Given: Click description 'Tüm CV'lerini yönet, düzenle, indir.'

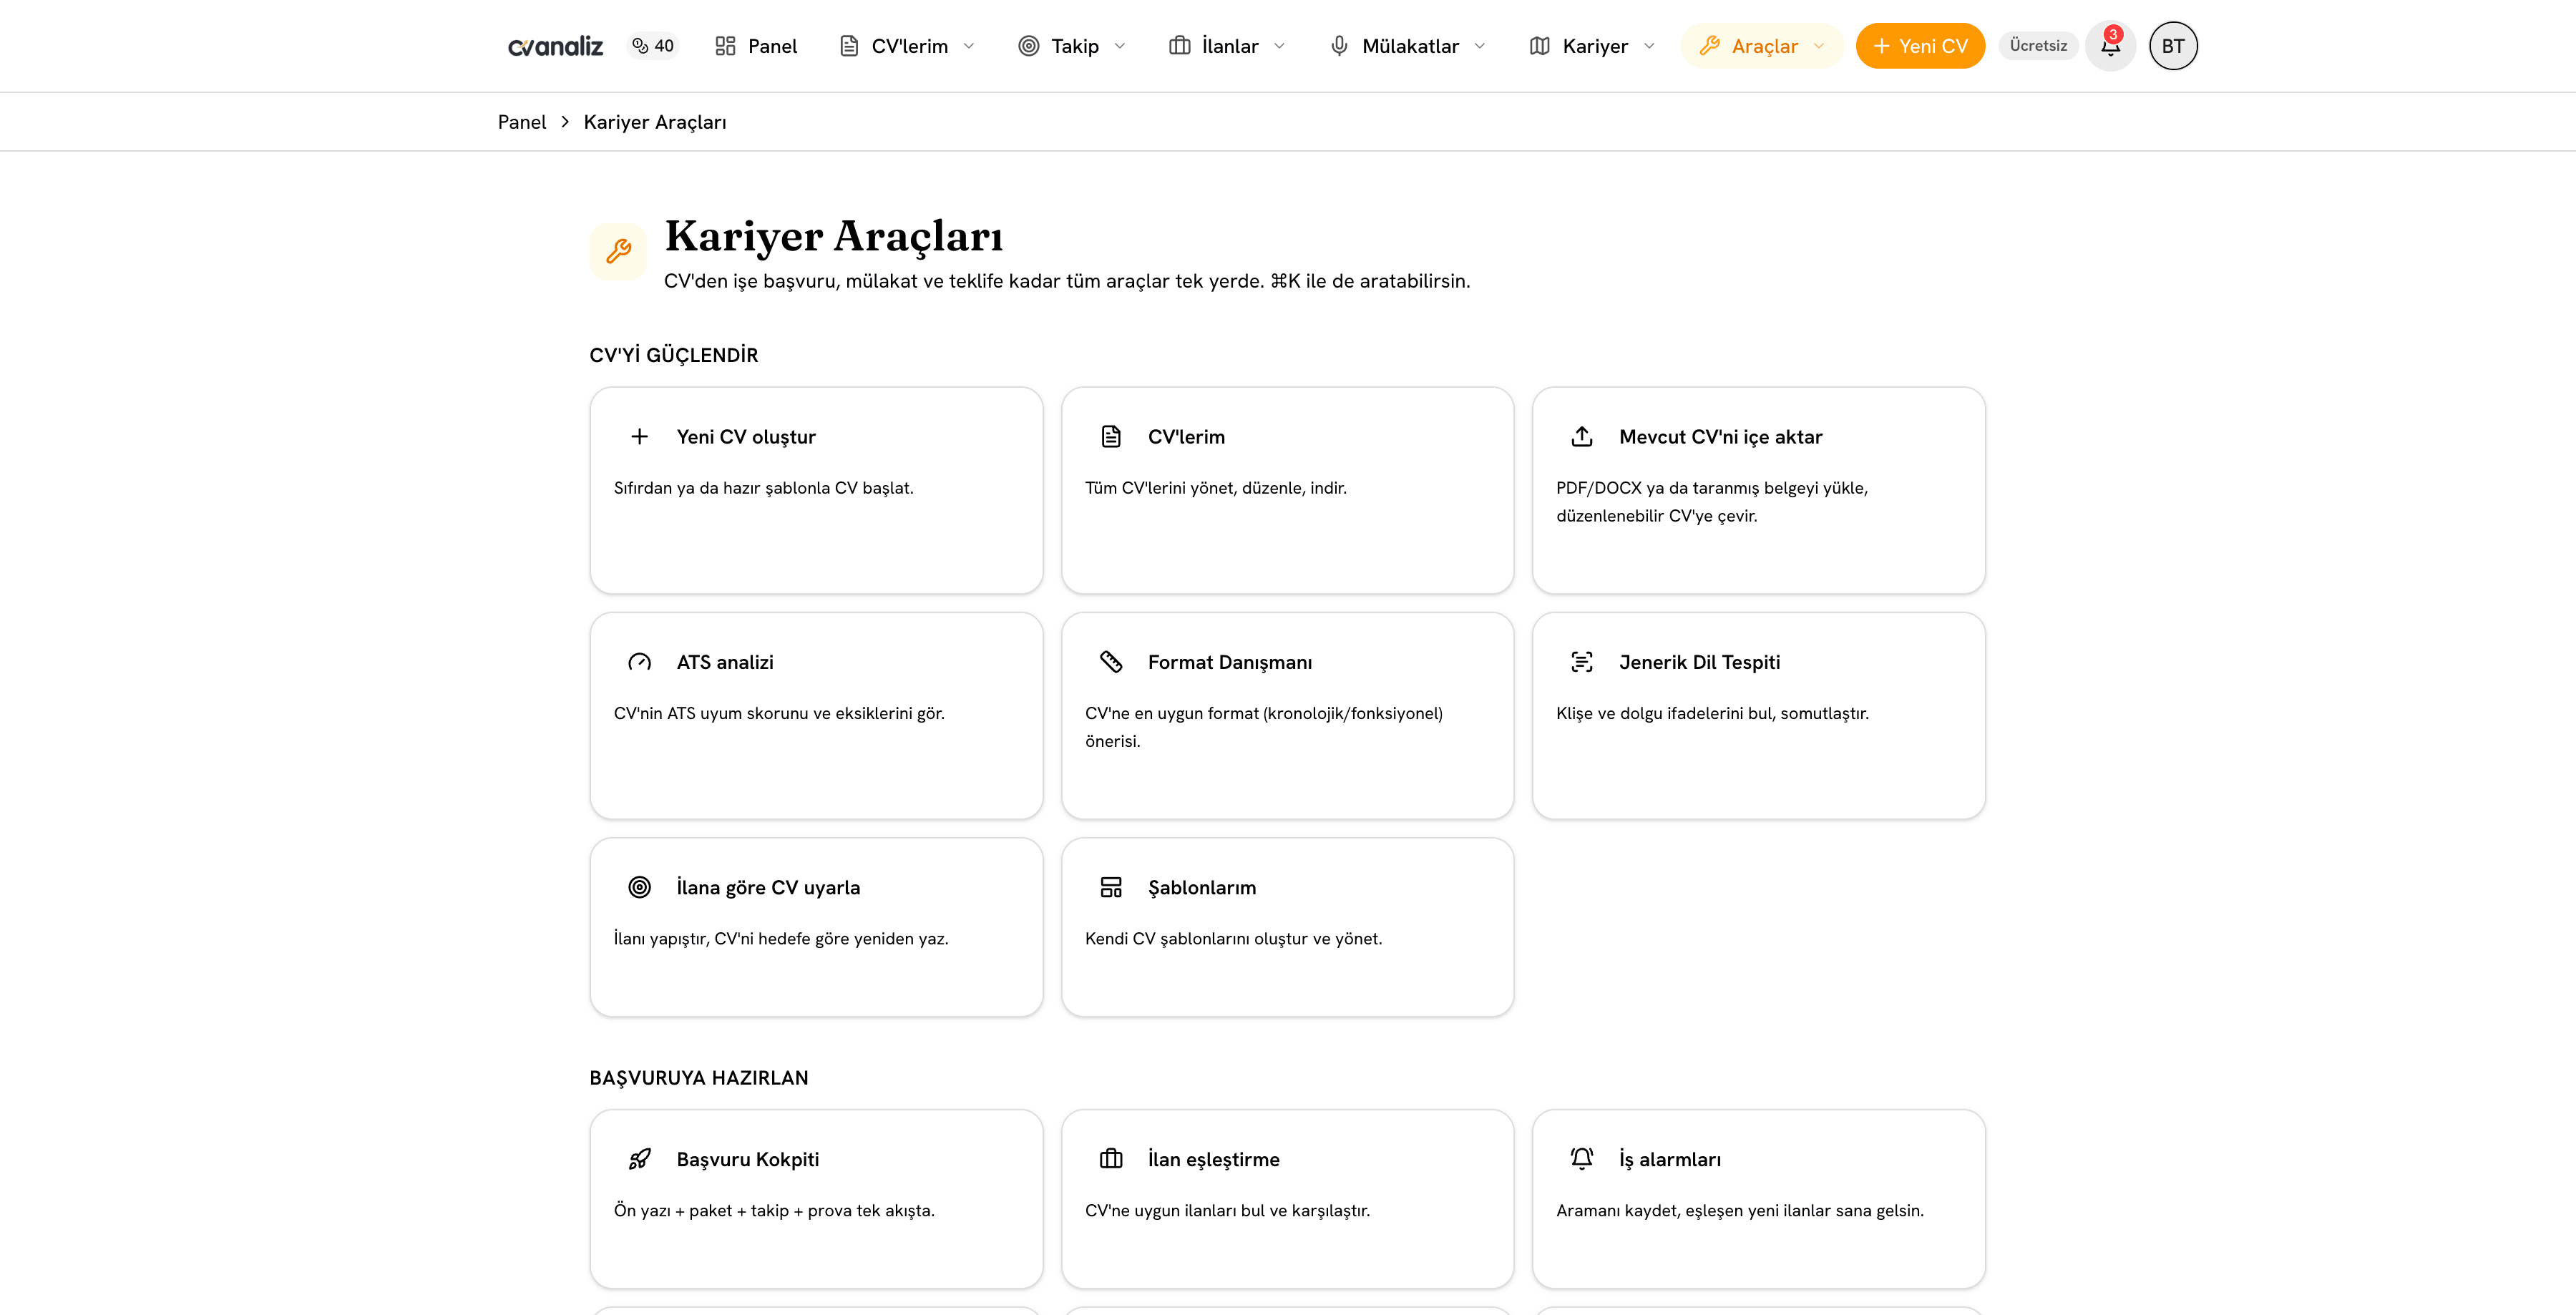Looking at the screenshot, I should 1216,488.
